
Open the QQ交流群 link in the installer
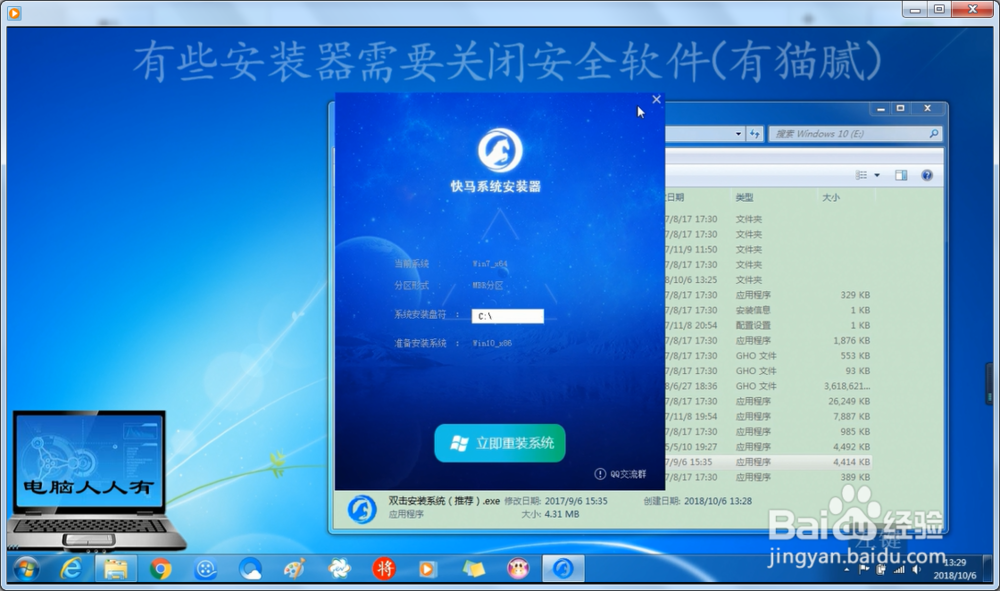(x=628, y=474)
